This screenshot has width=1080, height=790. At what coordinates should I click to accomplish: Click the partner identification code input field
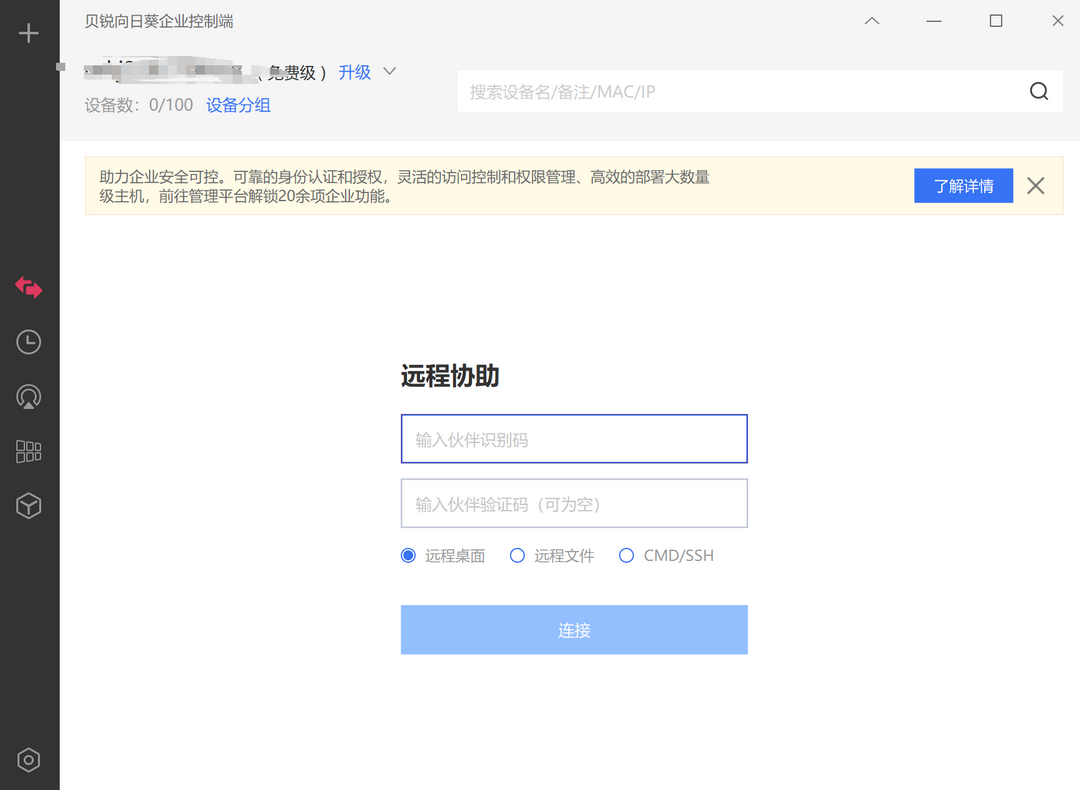point(574,438)
